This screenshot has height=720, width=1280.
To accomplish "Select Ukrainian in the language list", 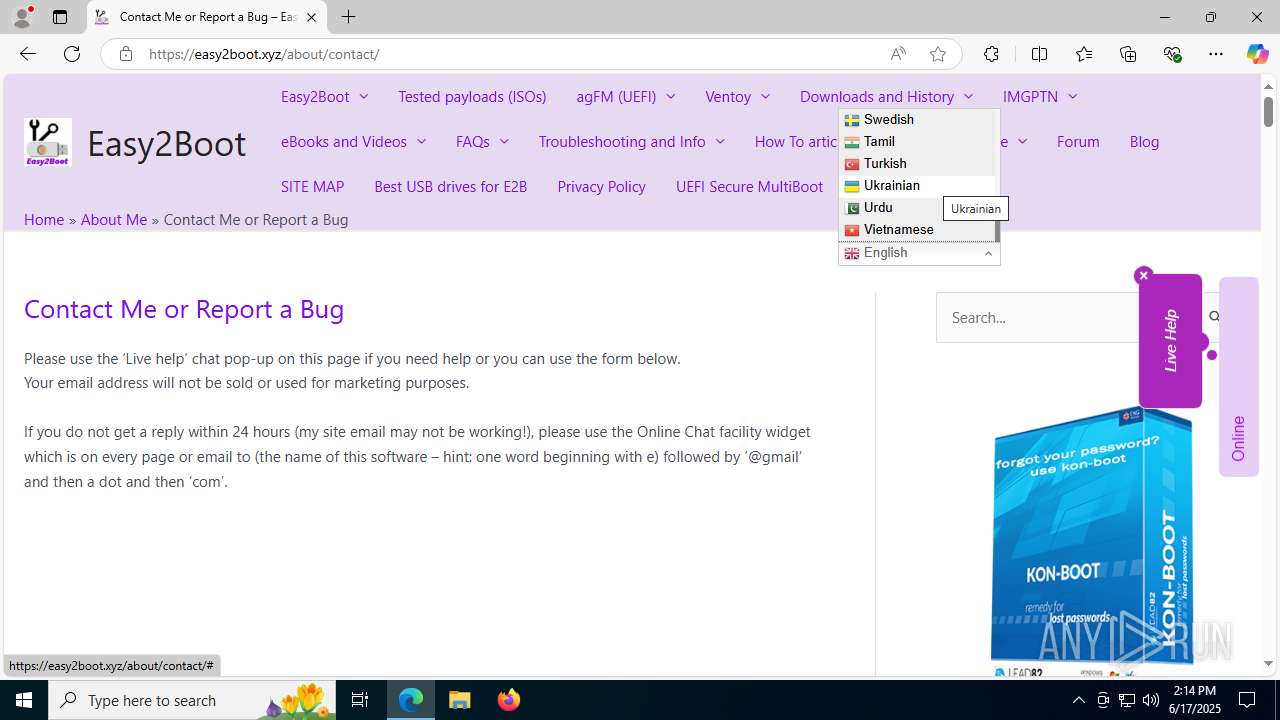I will [x=917, y=185].
